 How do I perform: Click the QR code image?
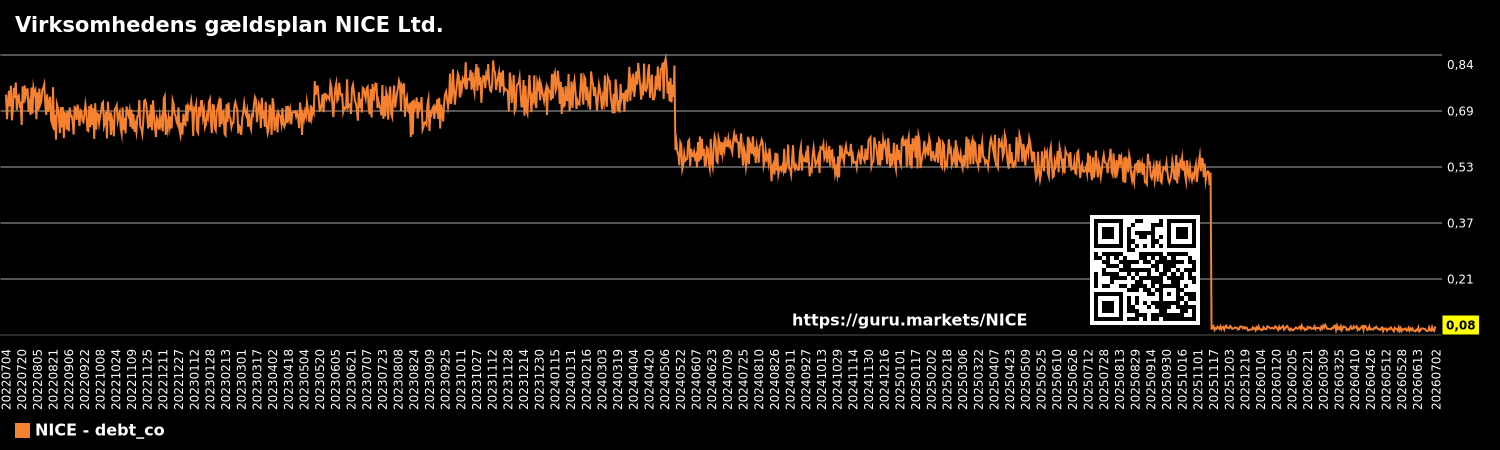pos(1145,270)
